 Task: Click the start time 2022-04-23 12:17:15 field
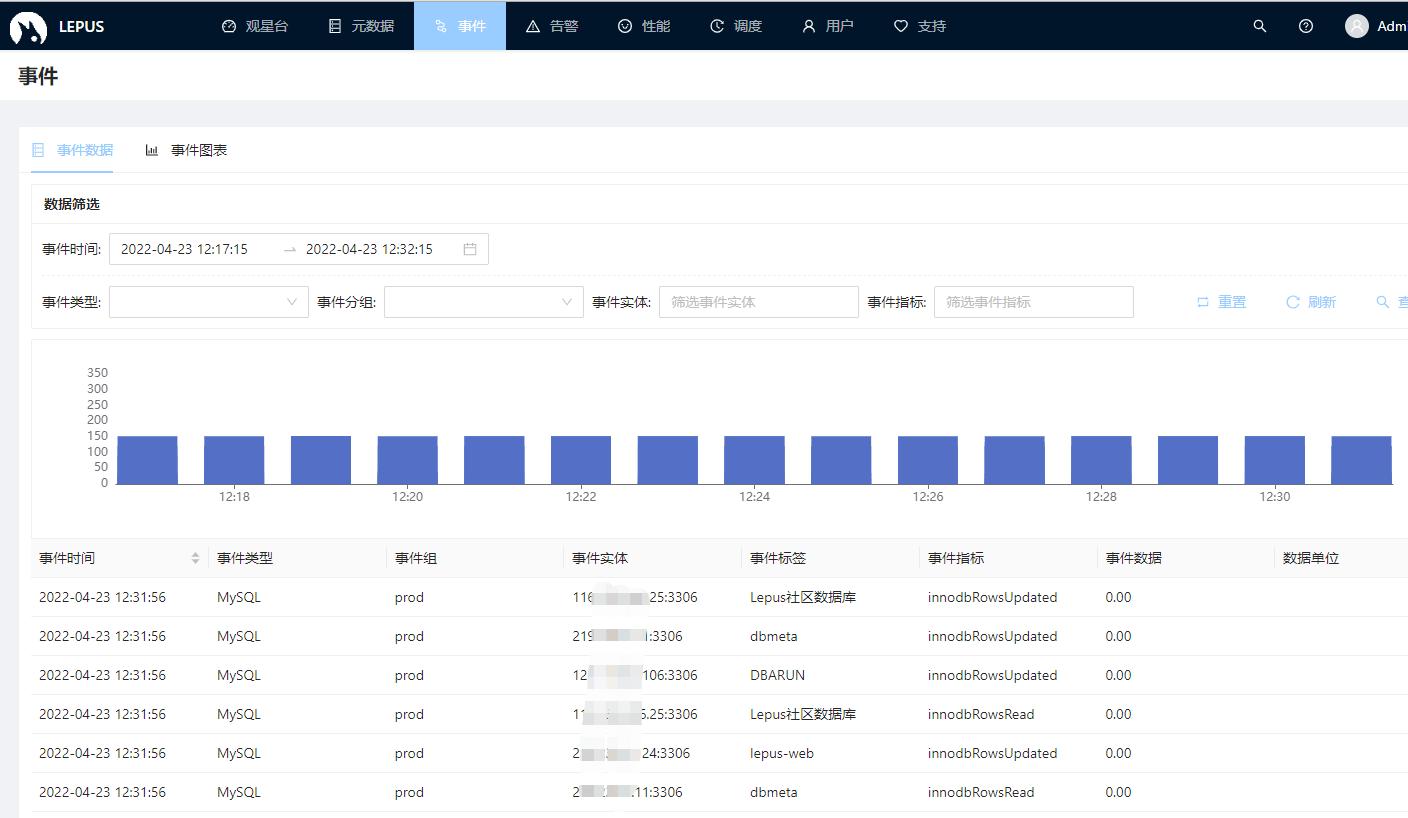pyautogui.click(x=184, y=249)
